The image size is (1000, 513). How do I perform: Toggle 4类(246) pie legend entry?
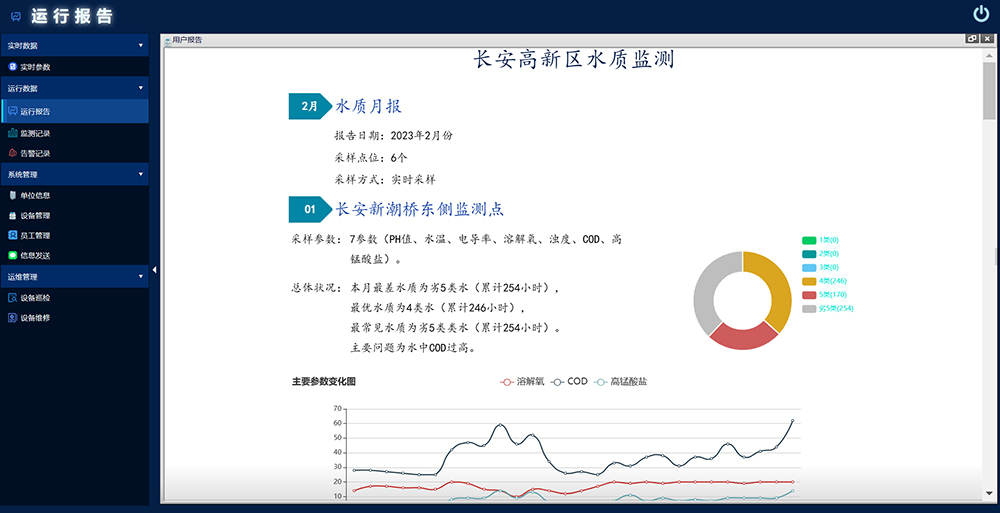824,281
